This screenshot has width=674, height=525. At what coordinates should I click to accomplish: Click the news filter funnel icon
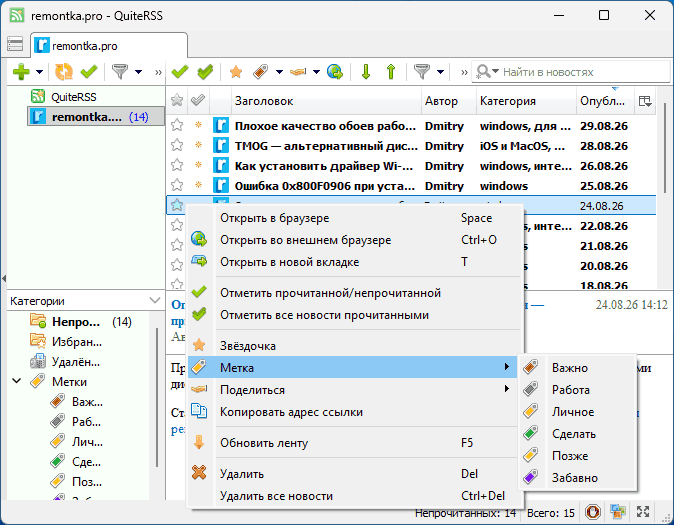[x=422, y=72]
